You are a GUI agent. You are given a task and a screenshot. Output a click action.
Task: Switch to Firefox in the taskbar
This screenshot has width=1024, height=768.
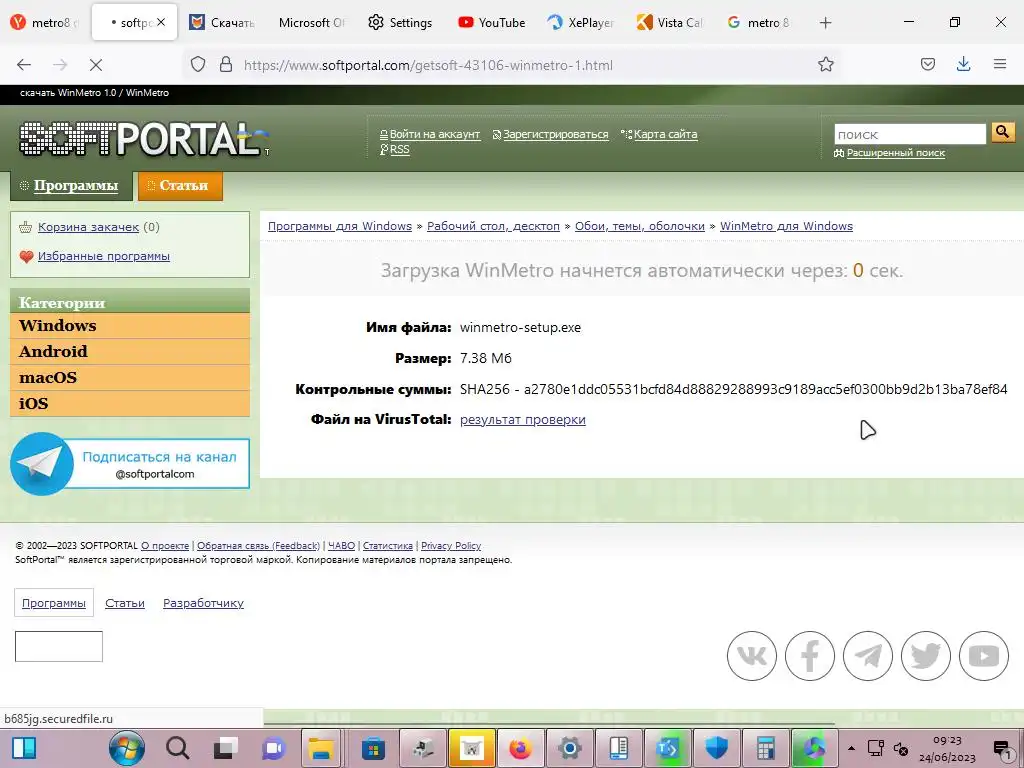[x=520, y=748]
